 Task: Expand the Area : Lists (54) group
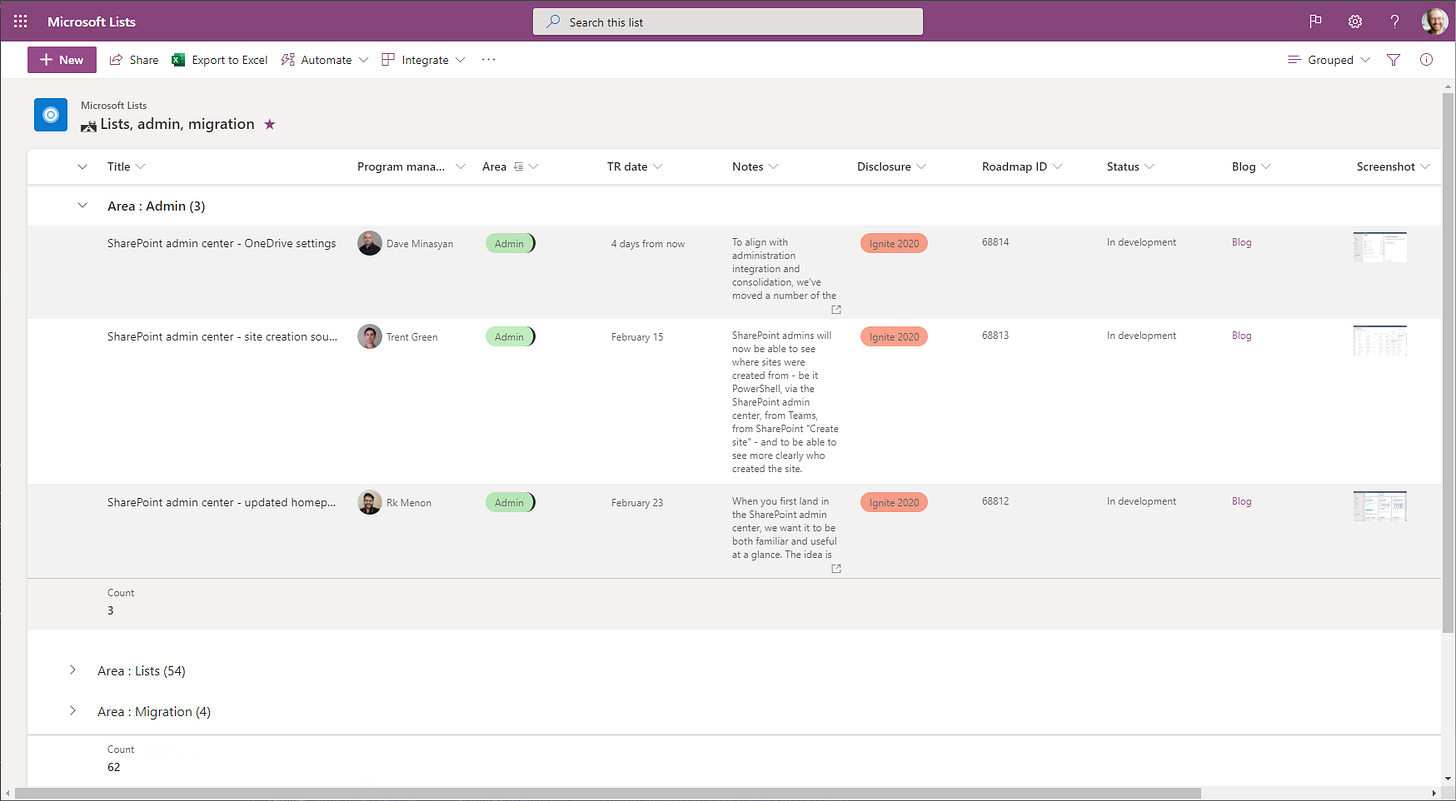(72, 670)
